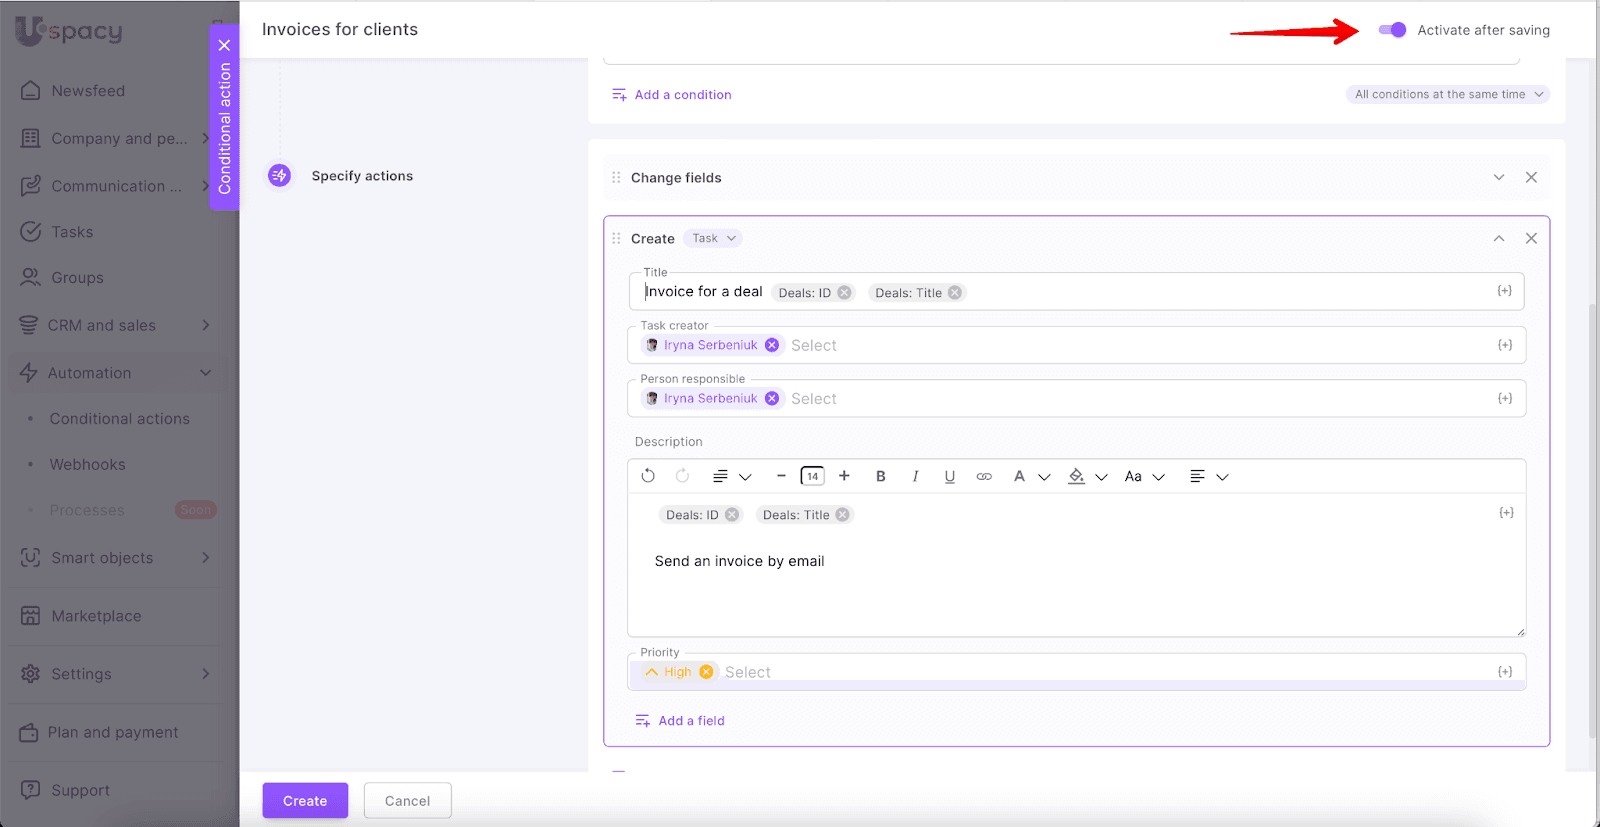Click the Add a field link

click(690, 721)
